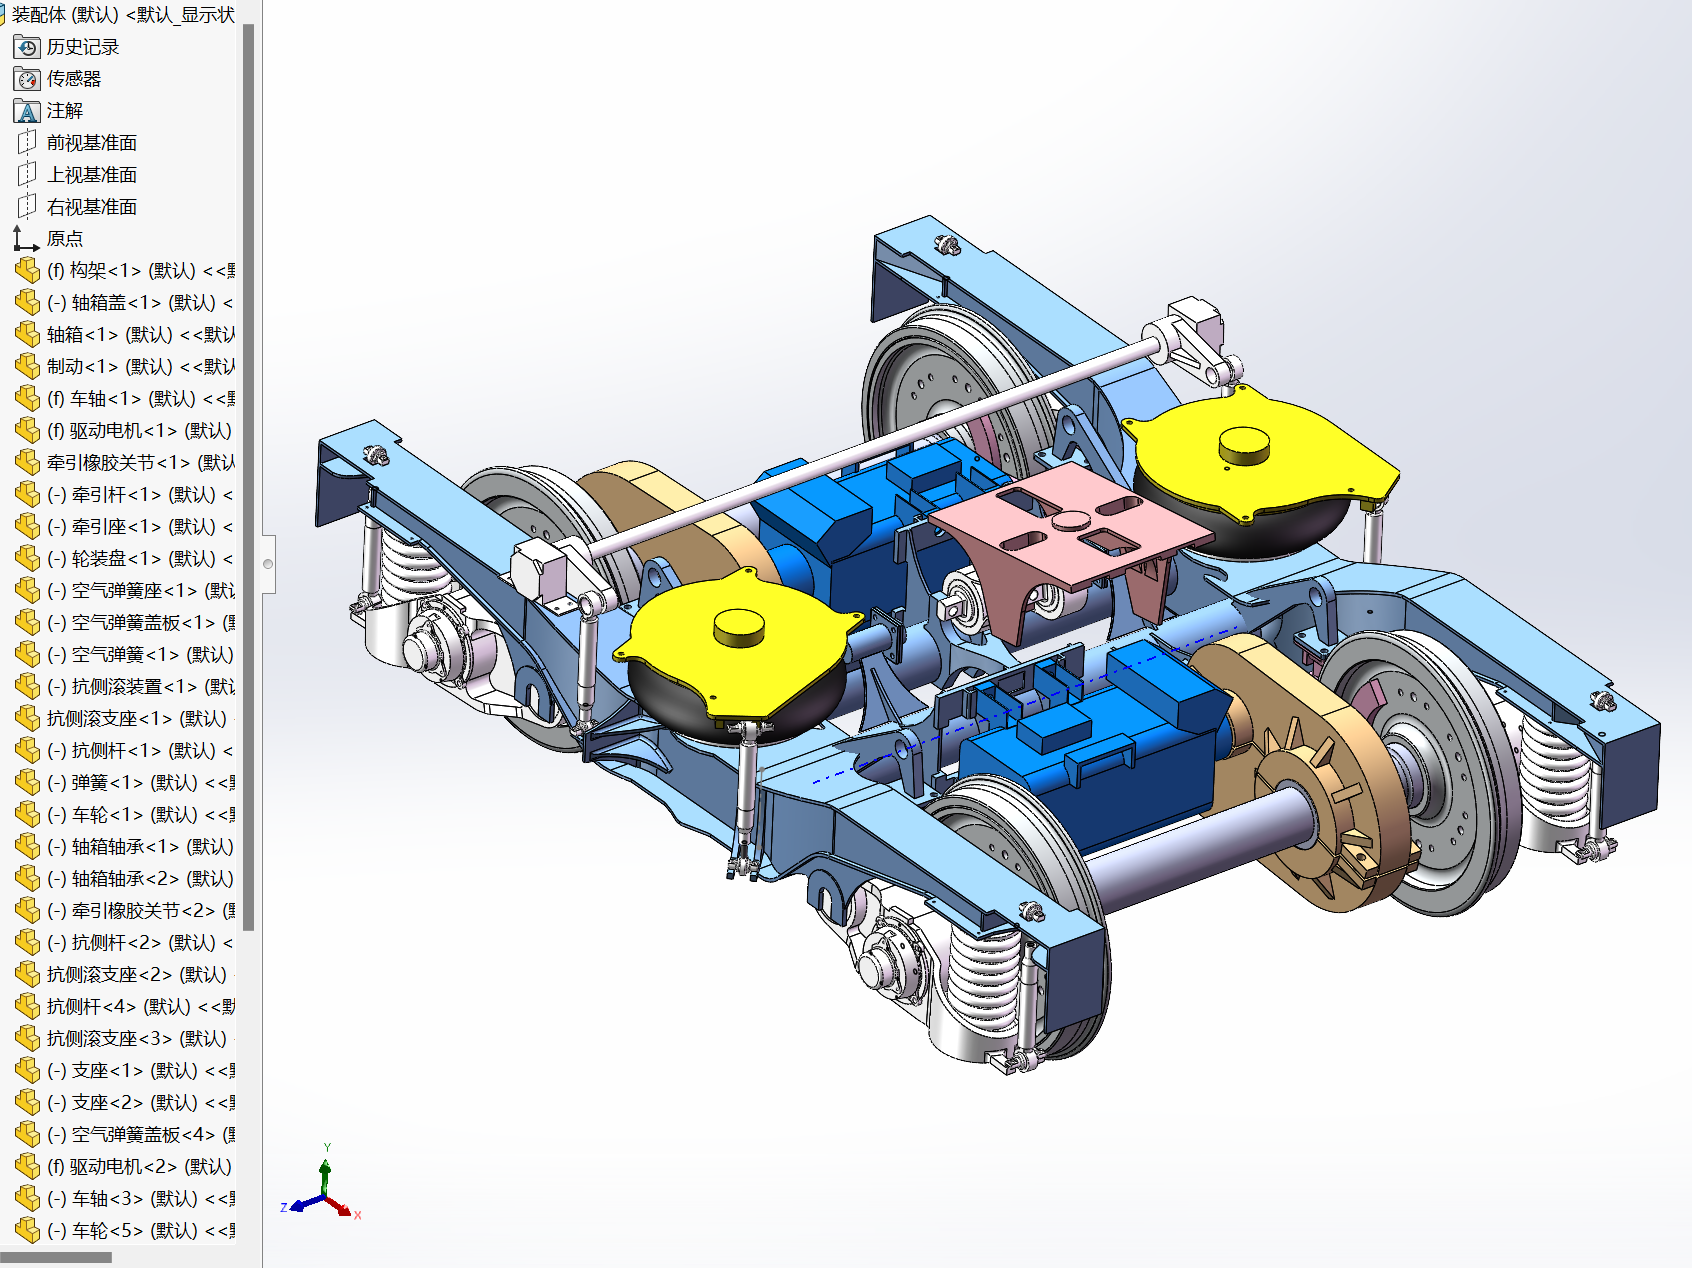Click the part icon beside 驱动电机<1>
Image resolution: width=1692 pixels, height=1268 pixels.
[27, 430]
